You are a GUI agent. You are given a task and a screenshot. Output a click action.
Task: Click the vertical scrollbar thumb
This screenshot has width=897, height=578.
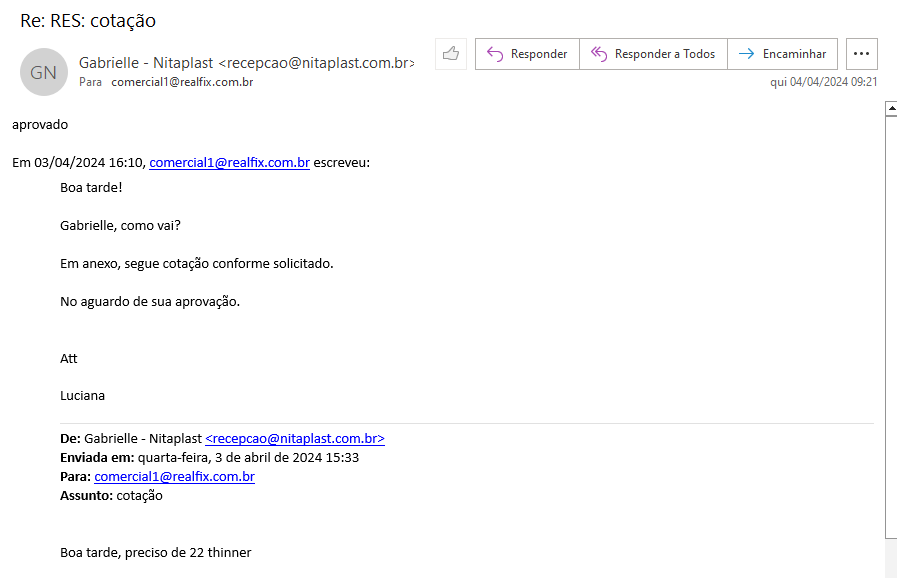tap(890, 330)
